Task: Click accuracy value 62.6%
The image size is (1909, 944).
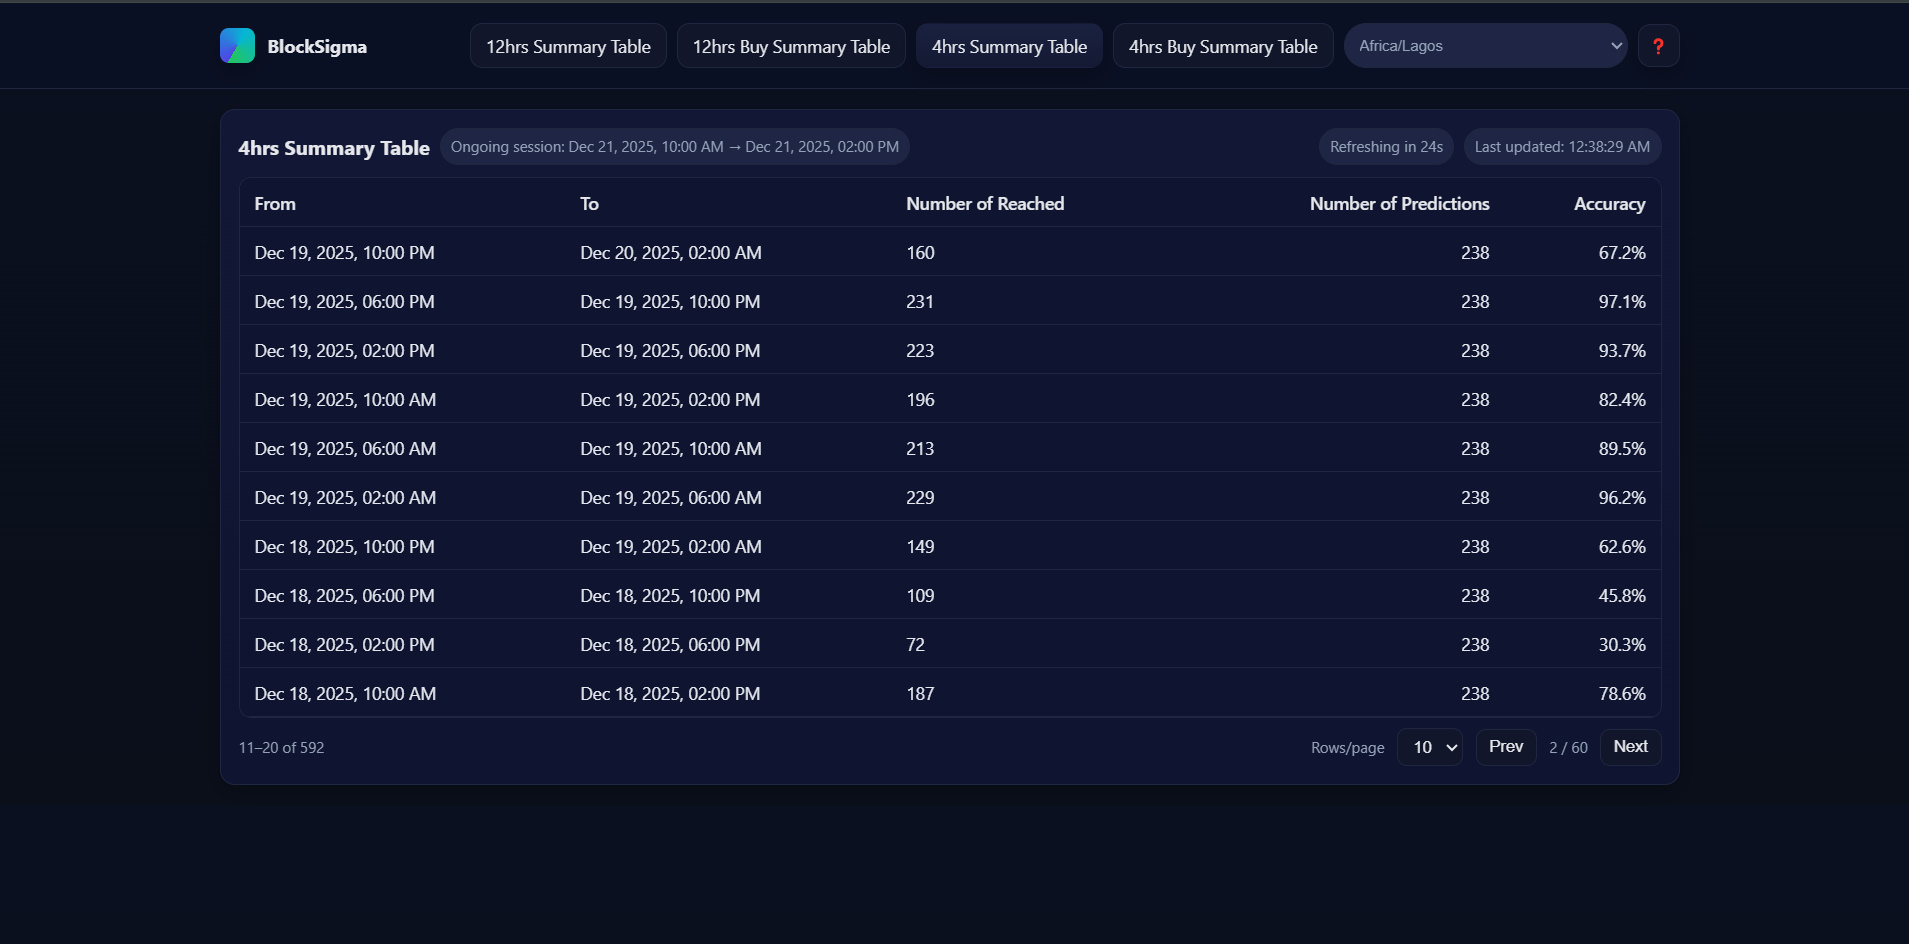Action: [x=1622, y=547]
